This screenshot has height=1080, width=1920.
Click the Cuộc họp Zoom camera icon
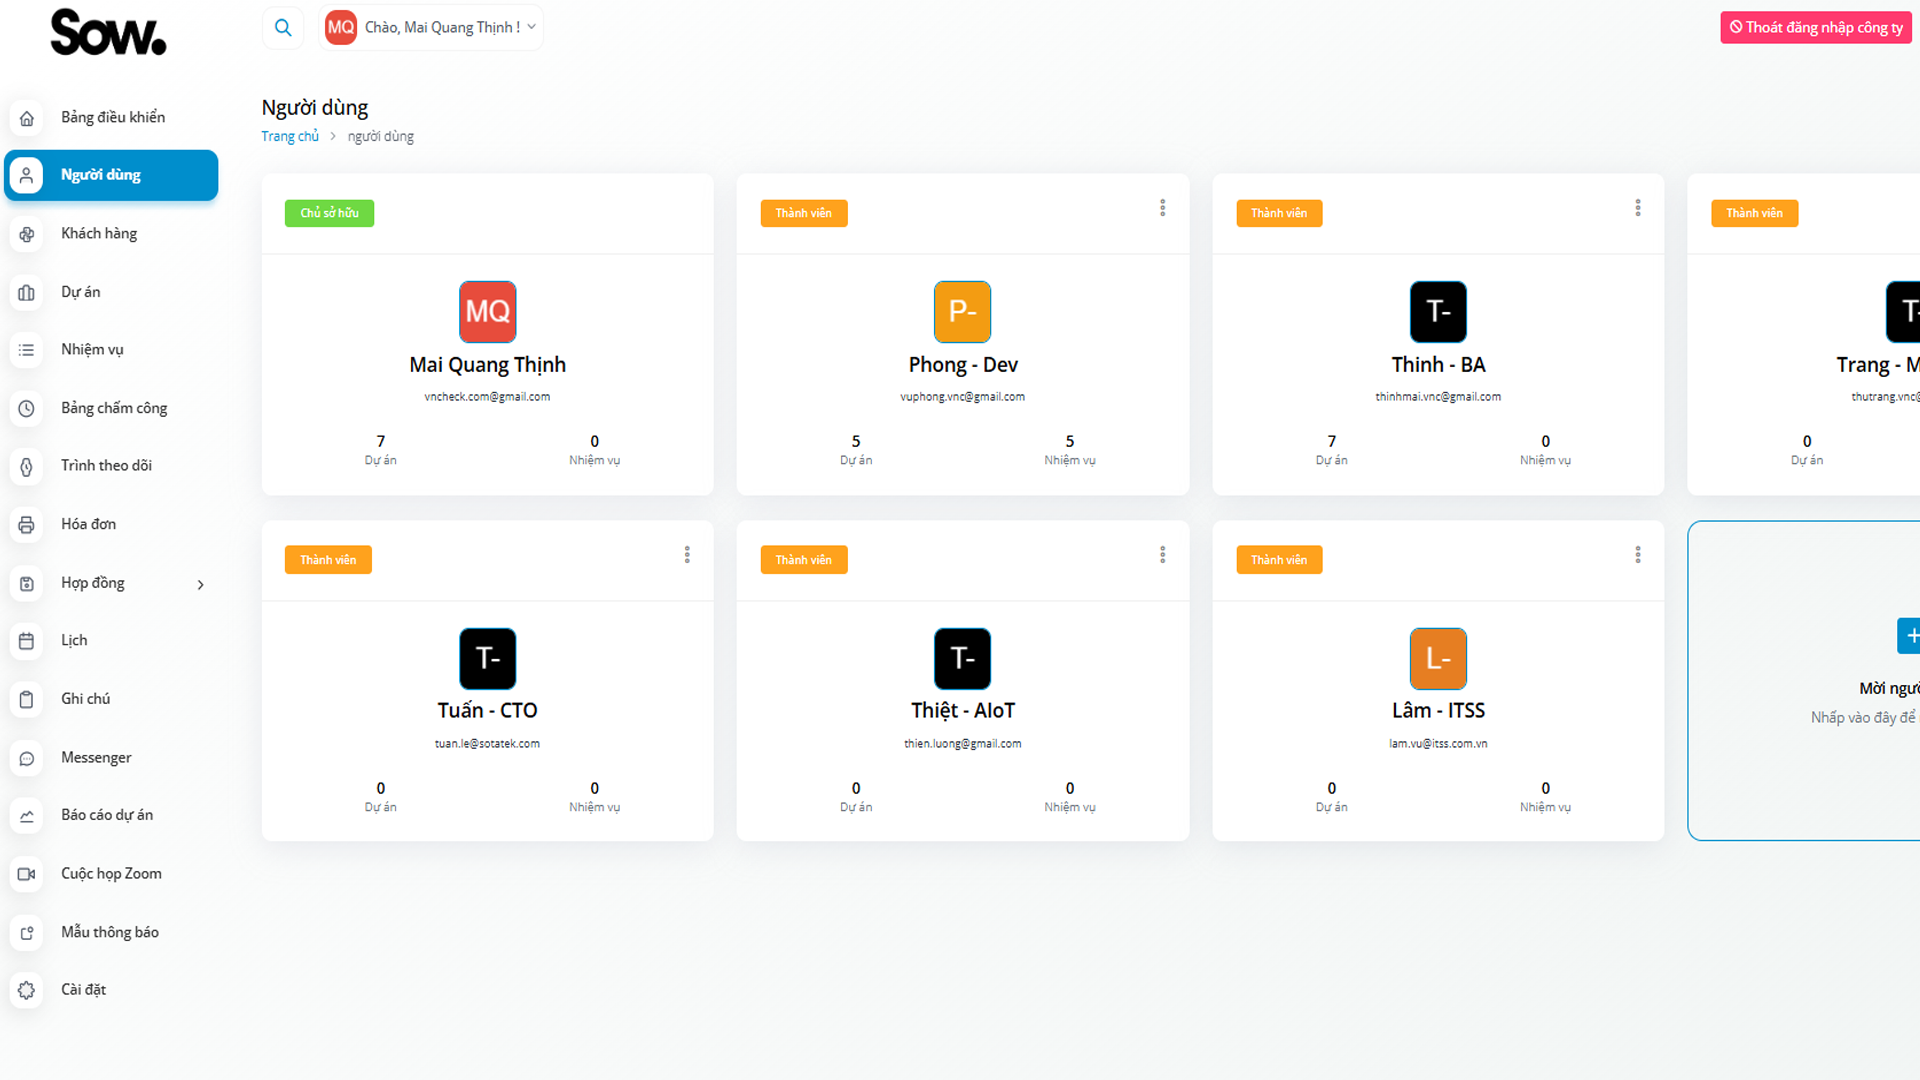[x=27, y=874]
